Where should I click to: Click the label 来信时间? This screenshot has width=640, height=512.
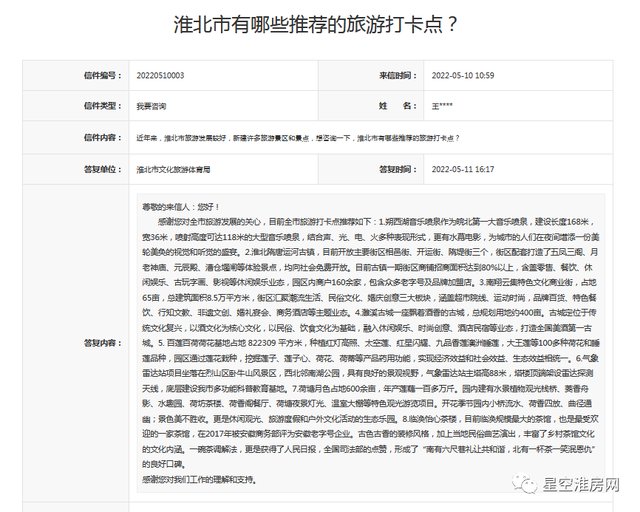[x=398, y=76]
